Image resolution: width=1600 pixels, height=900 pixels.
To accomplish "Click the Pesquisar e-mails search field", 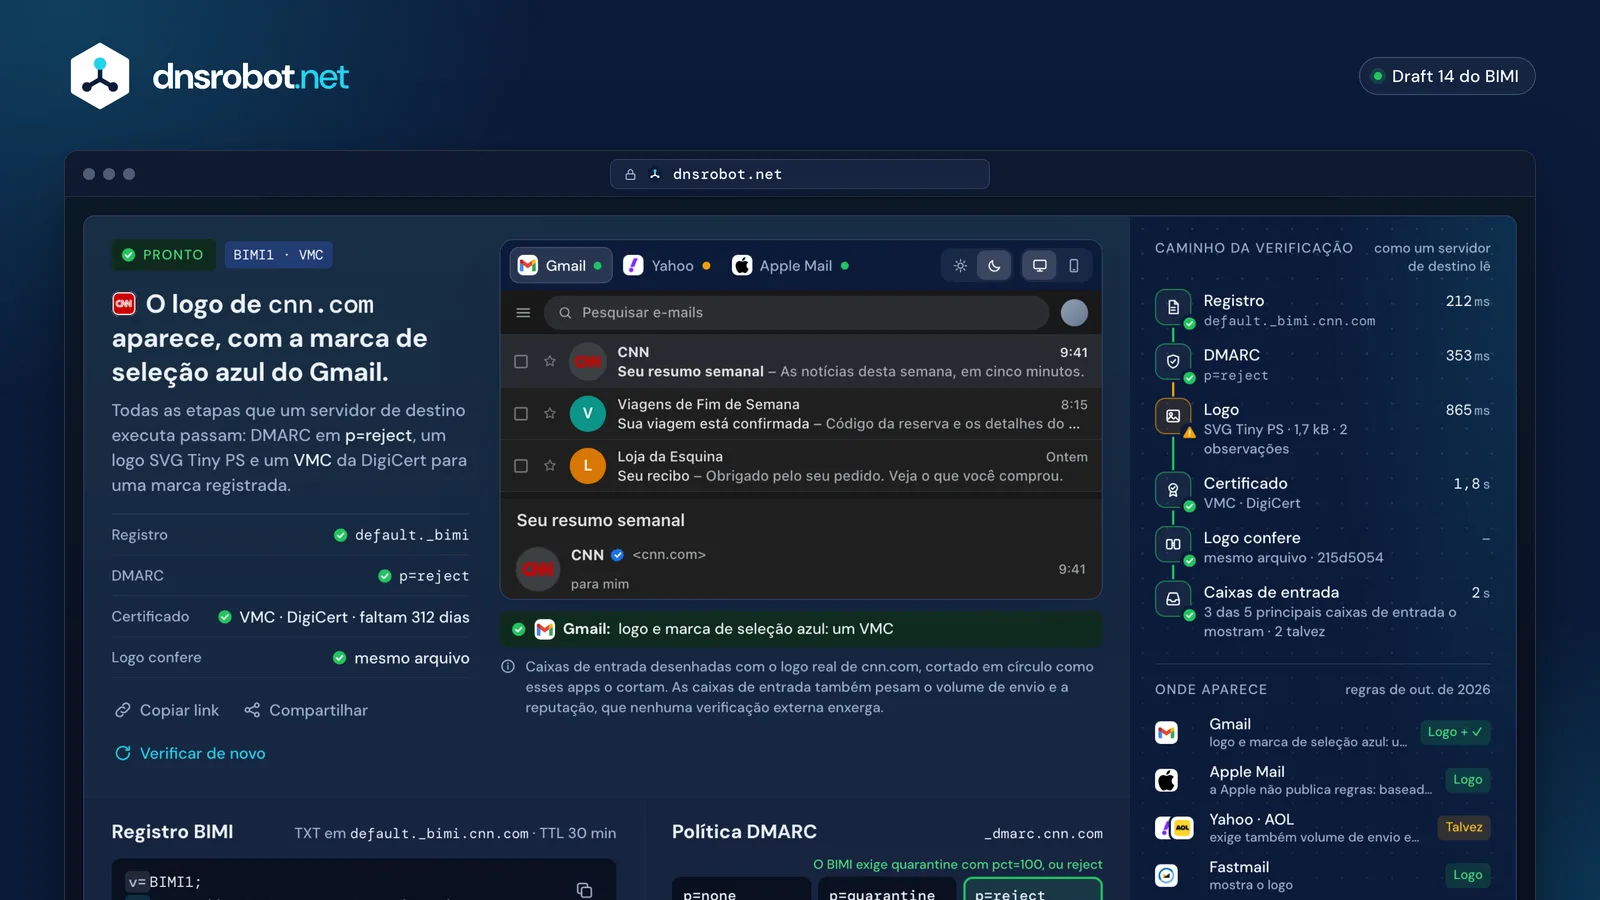I will 797,313.
